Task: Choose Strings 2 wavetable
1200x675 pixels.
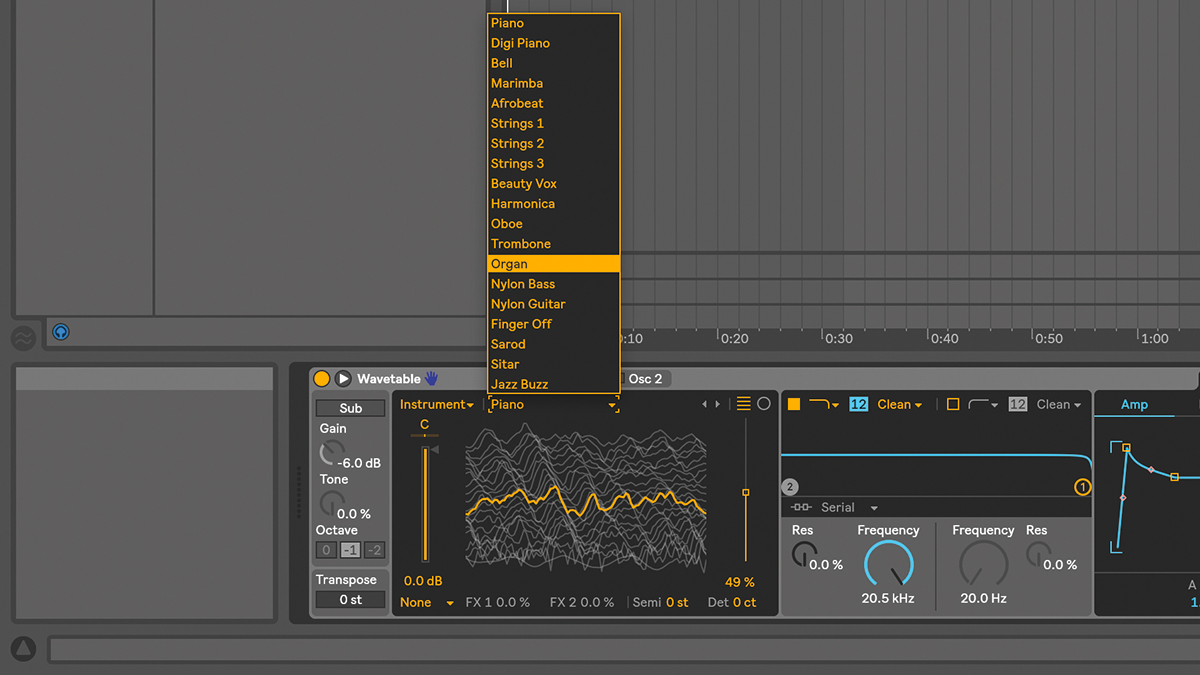Action: (554, 143)
